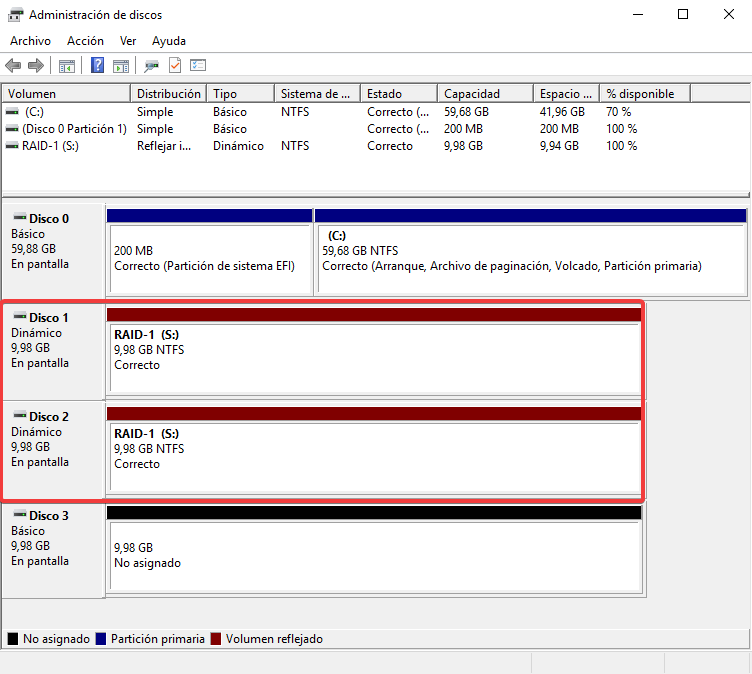Open the Archivo menu
This screenshot has width=752, height=674.
(30, 41)
